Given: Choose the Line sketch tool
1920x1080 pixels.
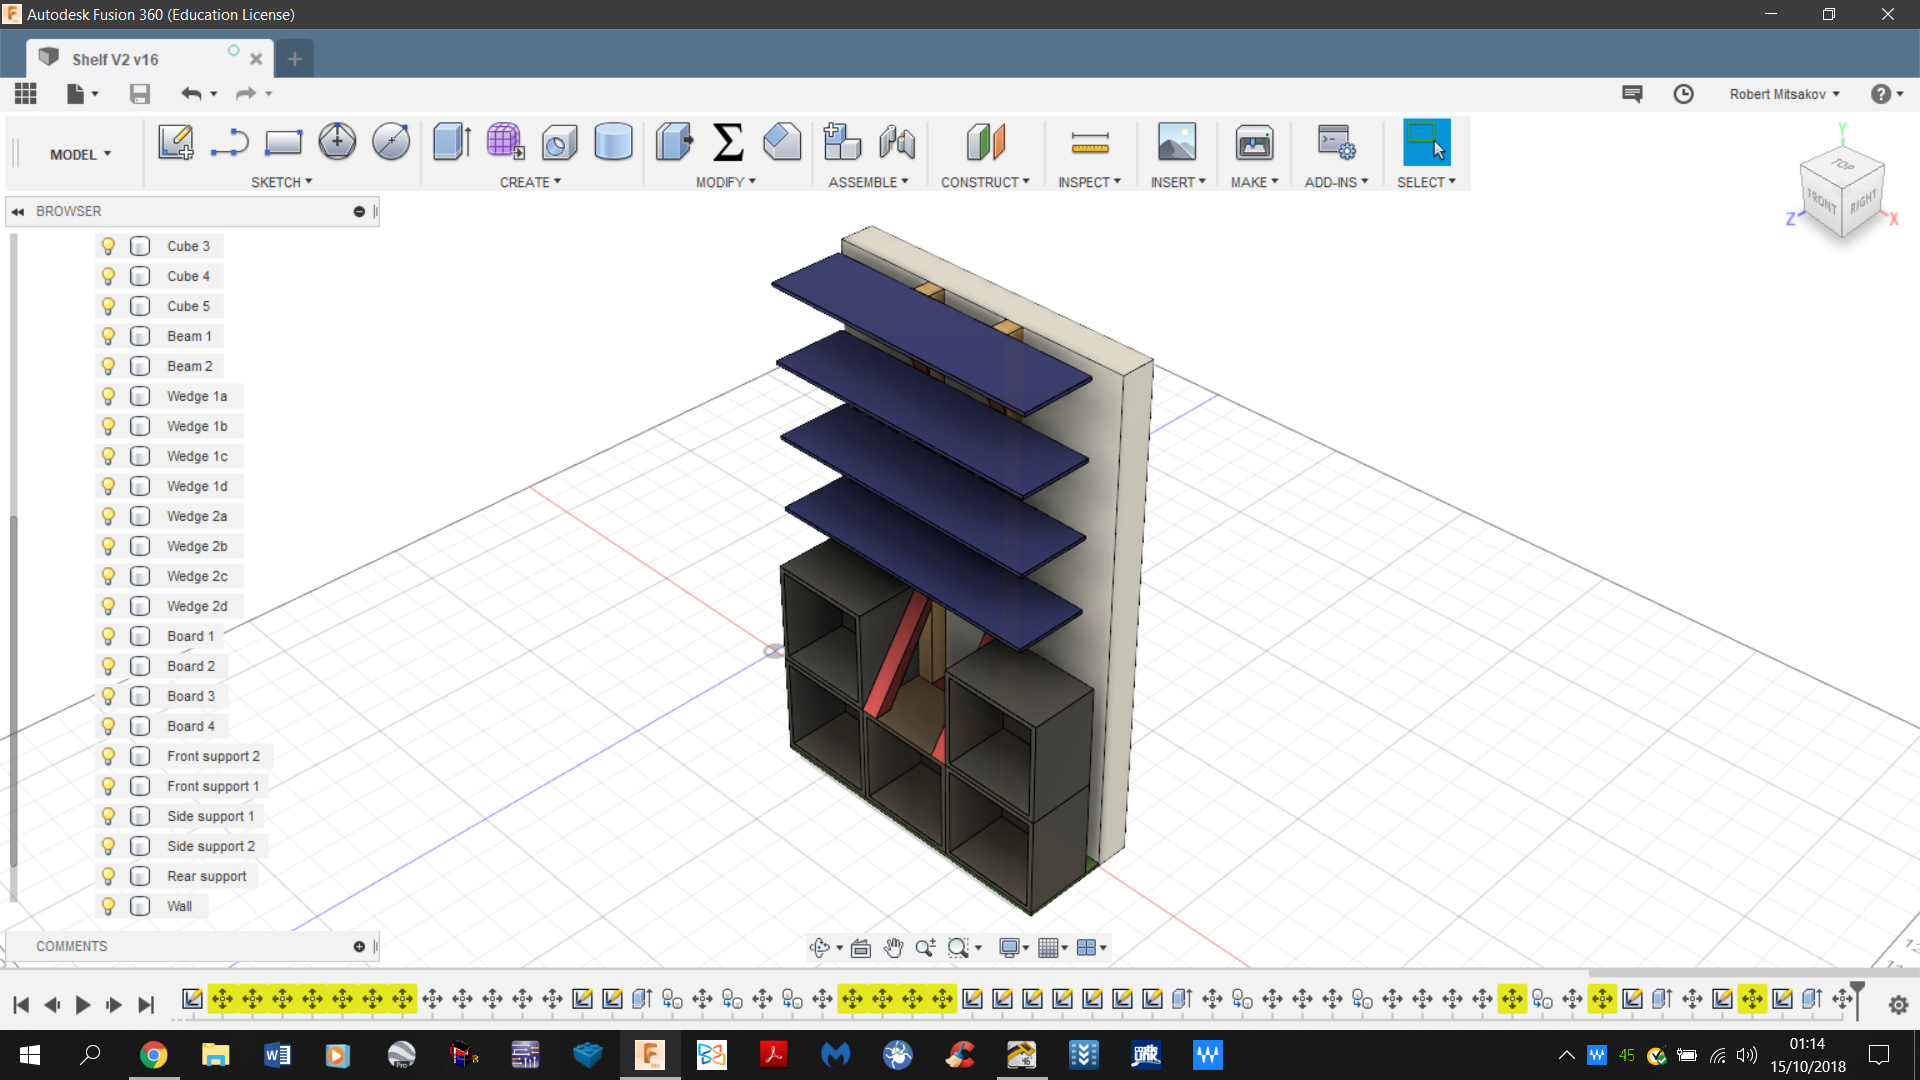Looking at the screenshot, I should (230, 142).
